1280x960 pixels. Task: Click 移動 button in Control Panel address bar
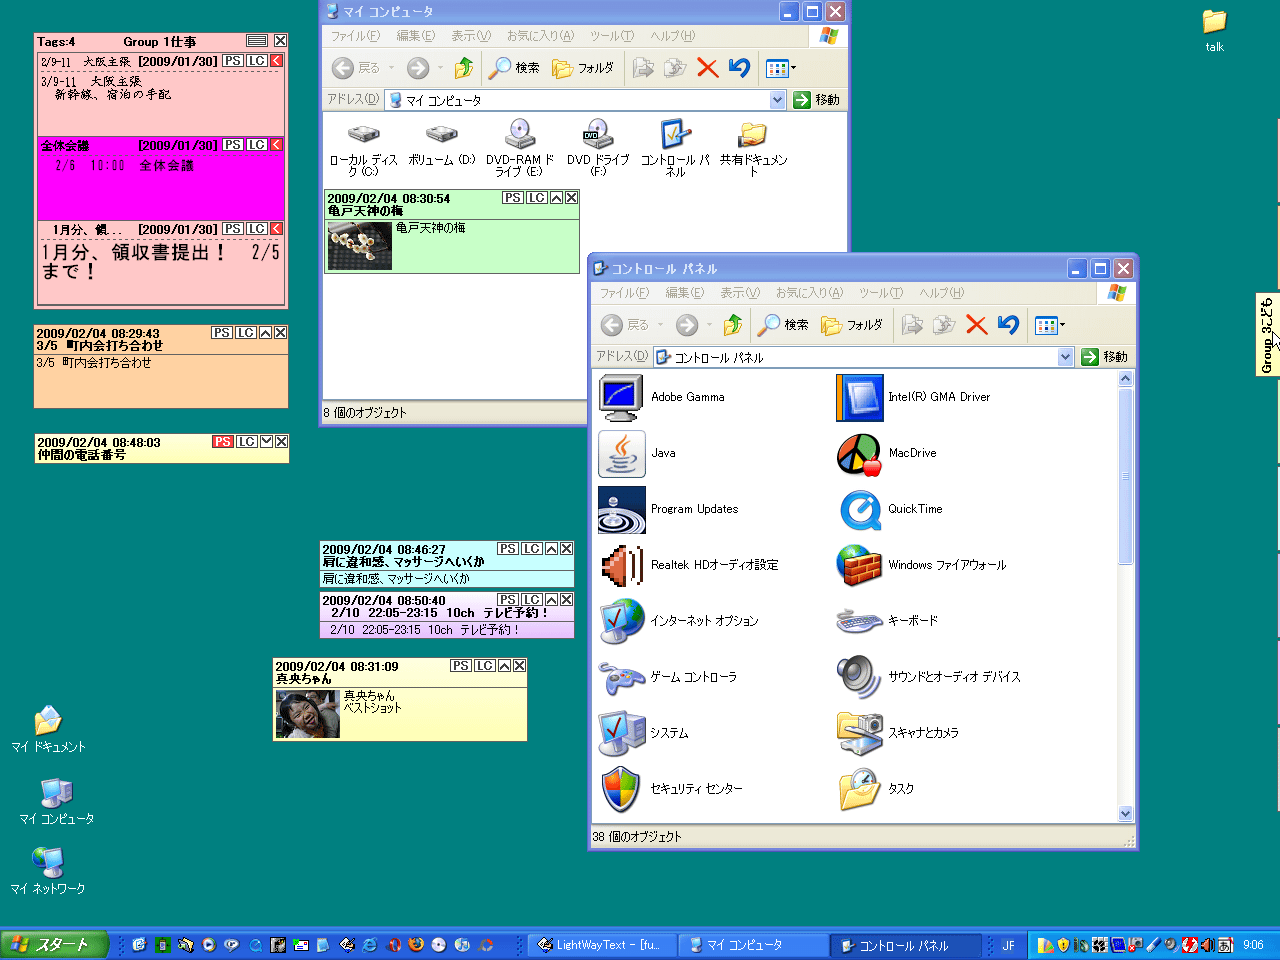pos(1105,357)
